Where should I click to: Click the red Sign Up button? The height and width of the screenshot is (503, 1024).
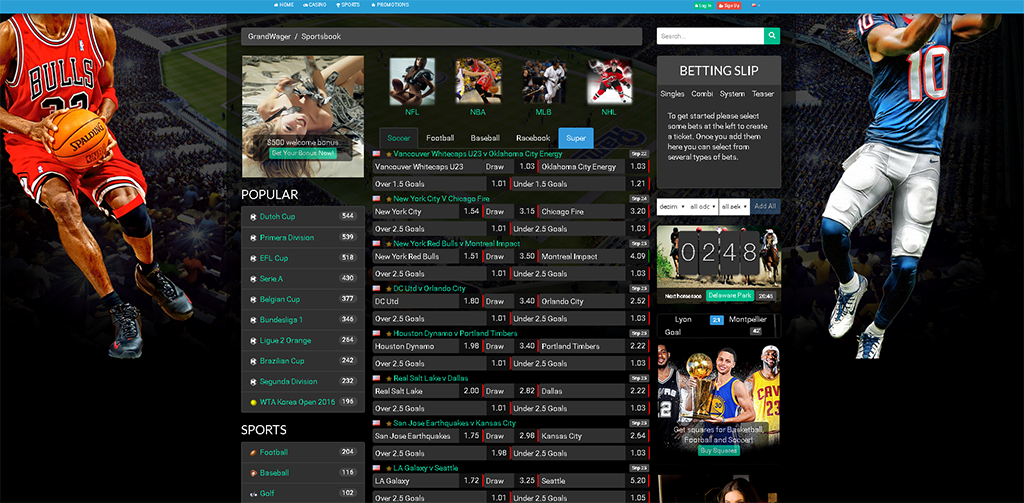729,5
